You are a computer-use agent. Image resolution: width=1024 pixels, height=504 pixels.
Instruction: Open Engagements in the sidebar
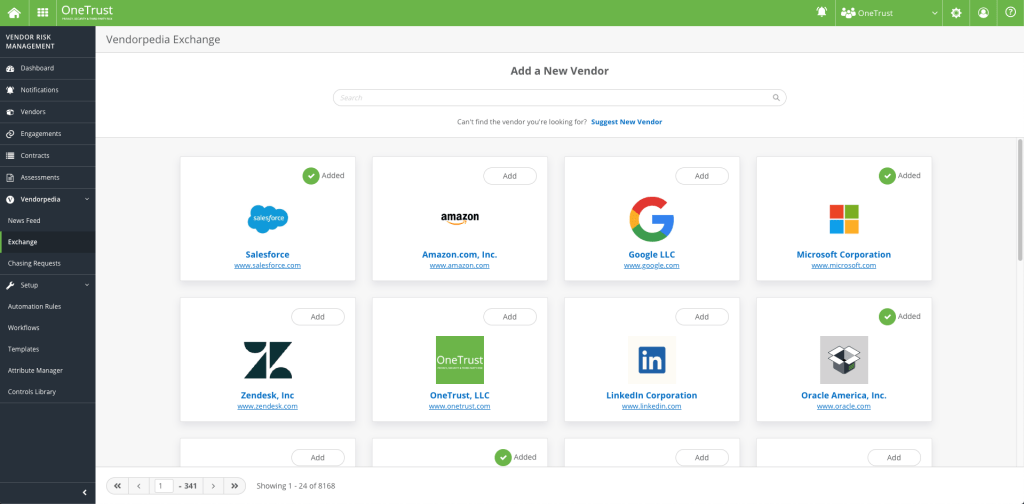48,134
